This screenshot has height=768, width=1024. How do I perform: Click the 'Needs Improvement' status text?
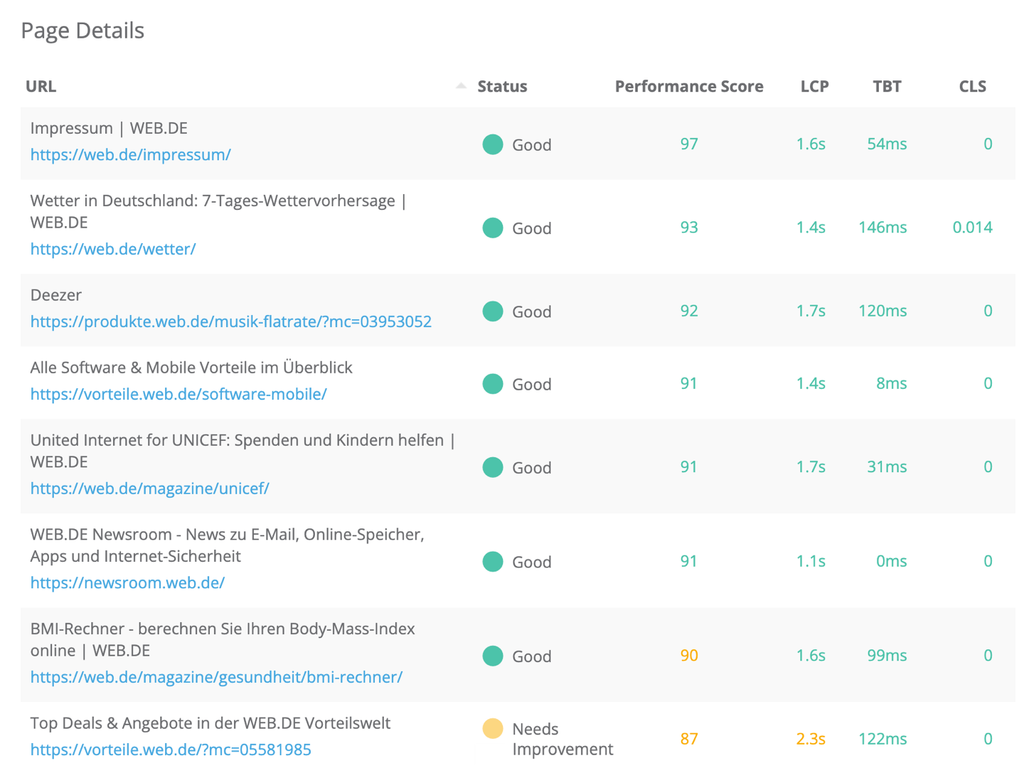(x=562, y=739)
